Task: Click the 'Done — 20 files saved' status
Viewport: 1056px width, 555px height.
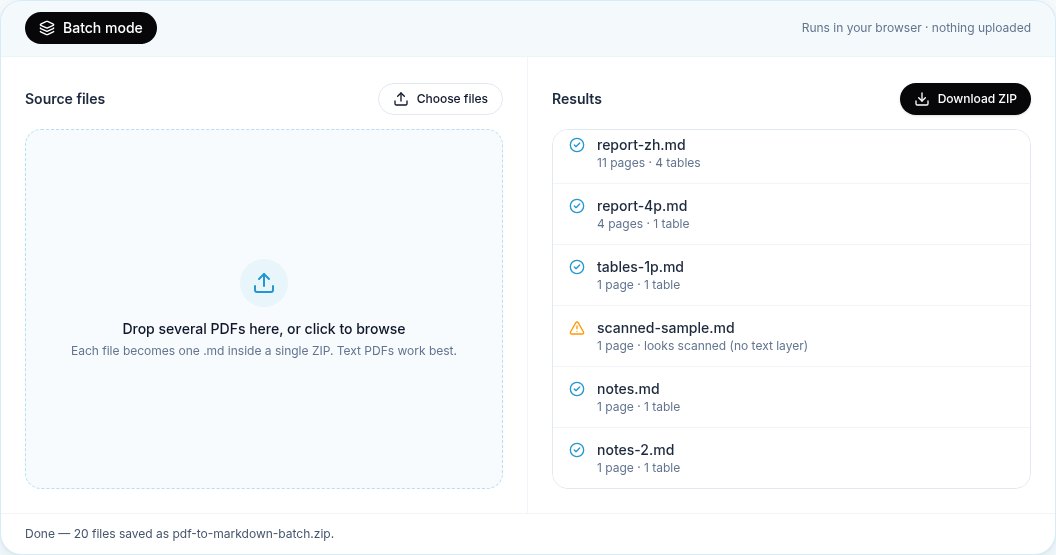Action: coord(179,533)
